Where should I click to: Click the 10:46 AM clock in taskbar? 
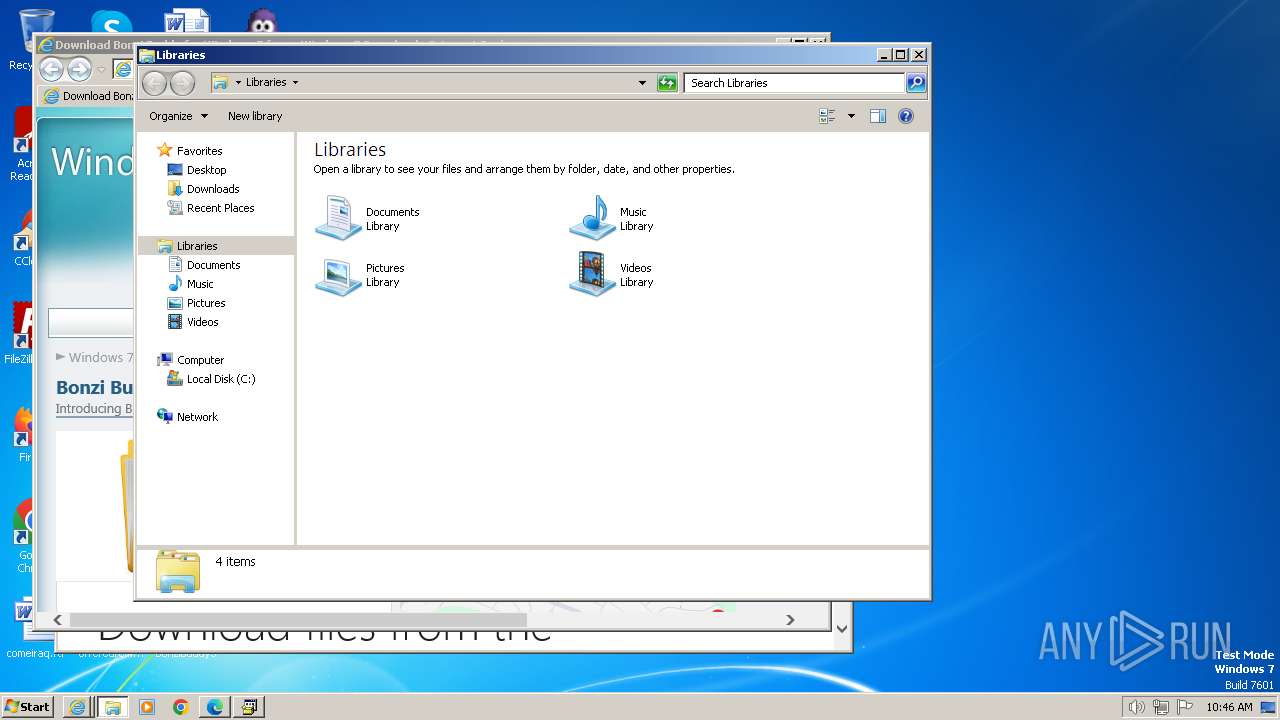[x=1229, y=707]
